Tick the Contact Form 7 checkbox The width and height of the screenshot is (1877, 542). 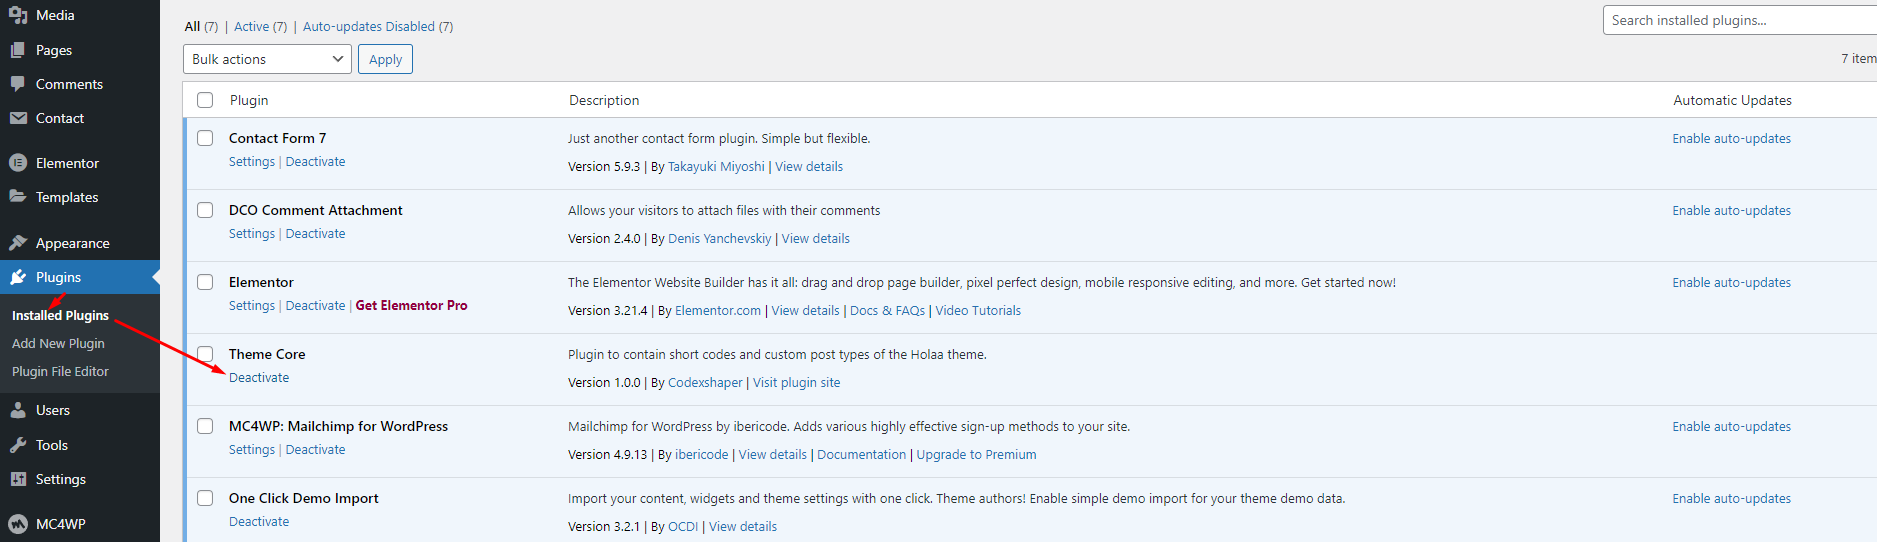tap(205, 138)
